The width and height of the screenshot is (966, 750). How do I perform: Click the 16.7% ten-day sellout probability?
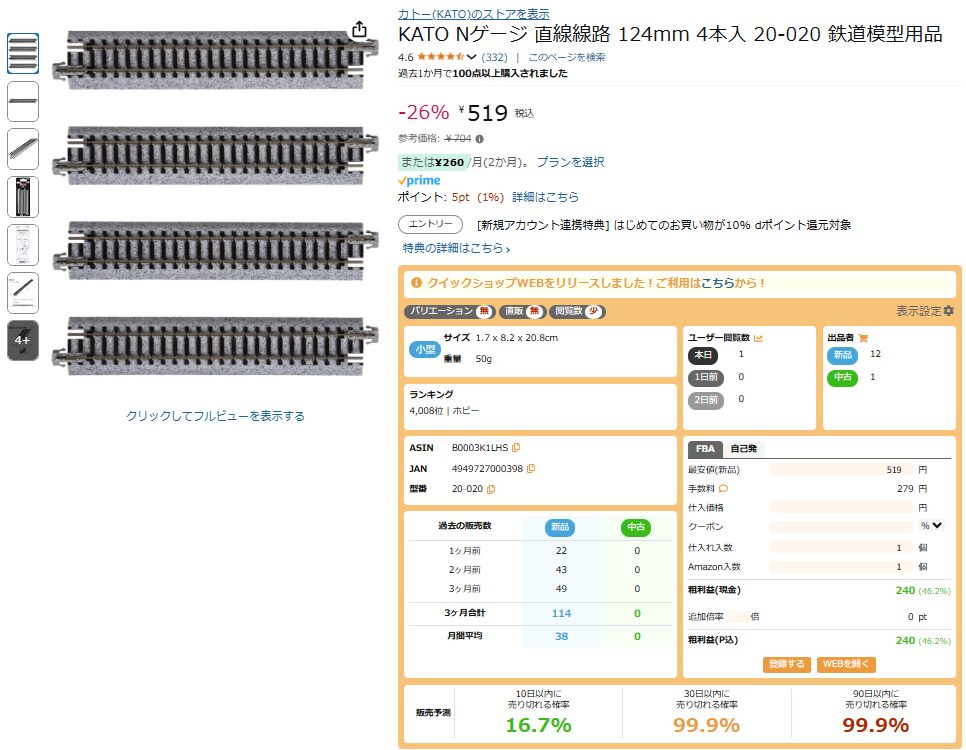pos(538,725)
